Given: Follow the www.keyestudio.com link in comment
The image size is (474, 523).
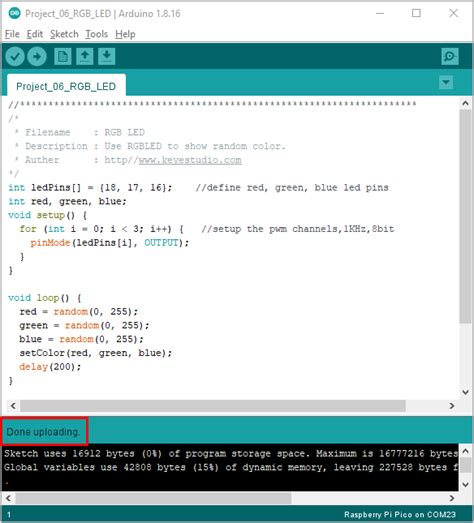Looking at the screenshot, I should [x=190, y=160].
